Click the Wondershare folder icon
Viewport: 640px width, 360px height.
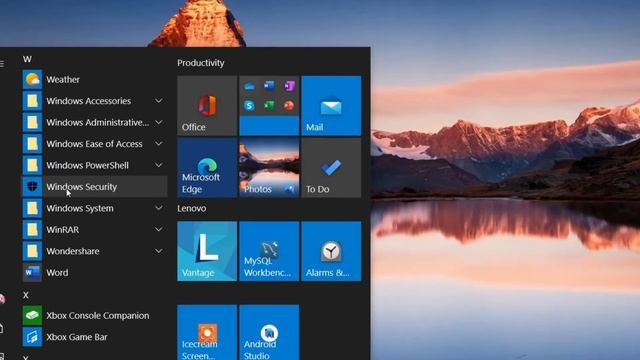click(32, 251)
